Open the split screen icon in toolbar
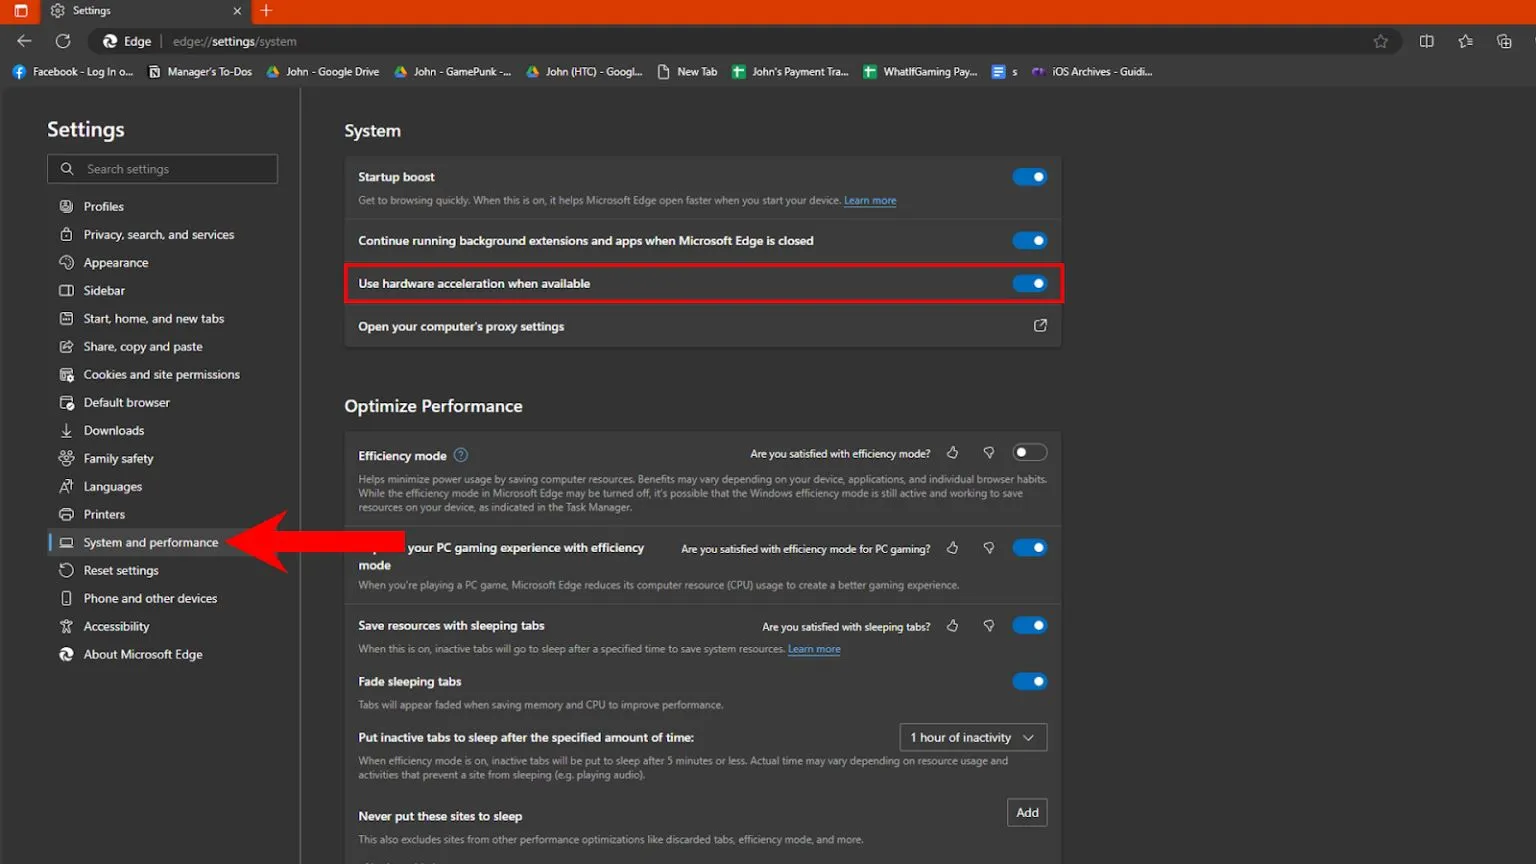Image resolution: width=1536 pixels, height=864 pixels. [1426, 41]
